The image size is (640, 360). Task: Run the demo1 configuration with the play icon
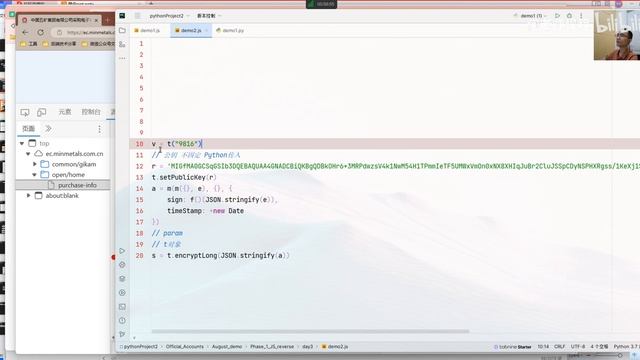(557, 16)
